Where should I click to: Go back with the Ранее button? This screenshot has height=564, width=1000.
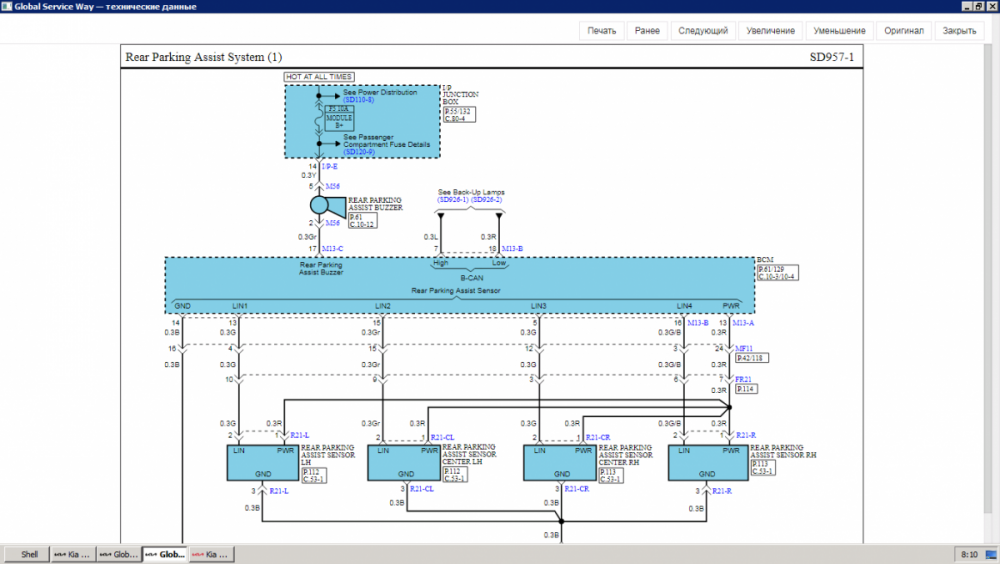647,31
